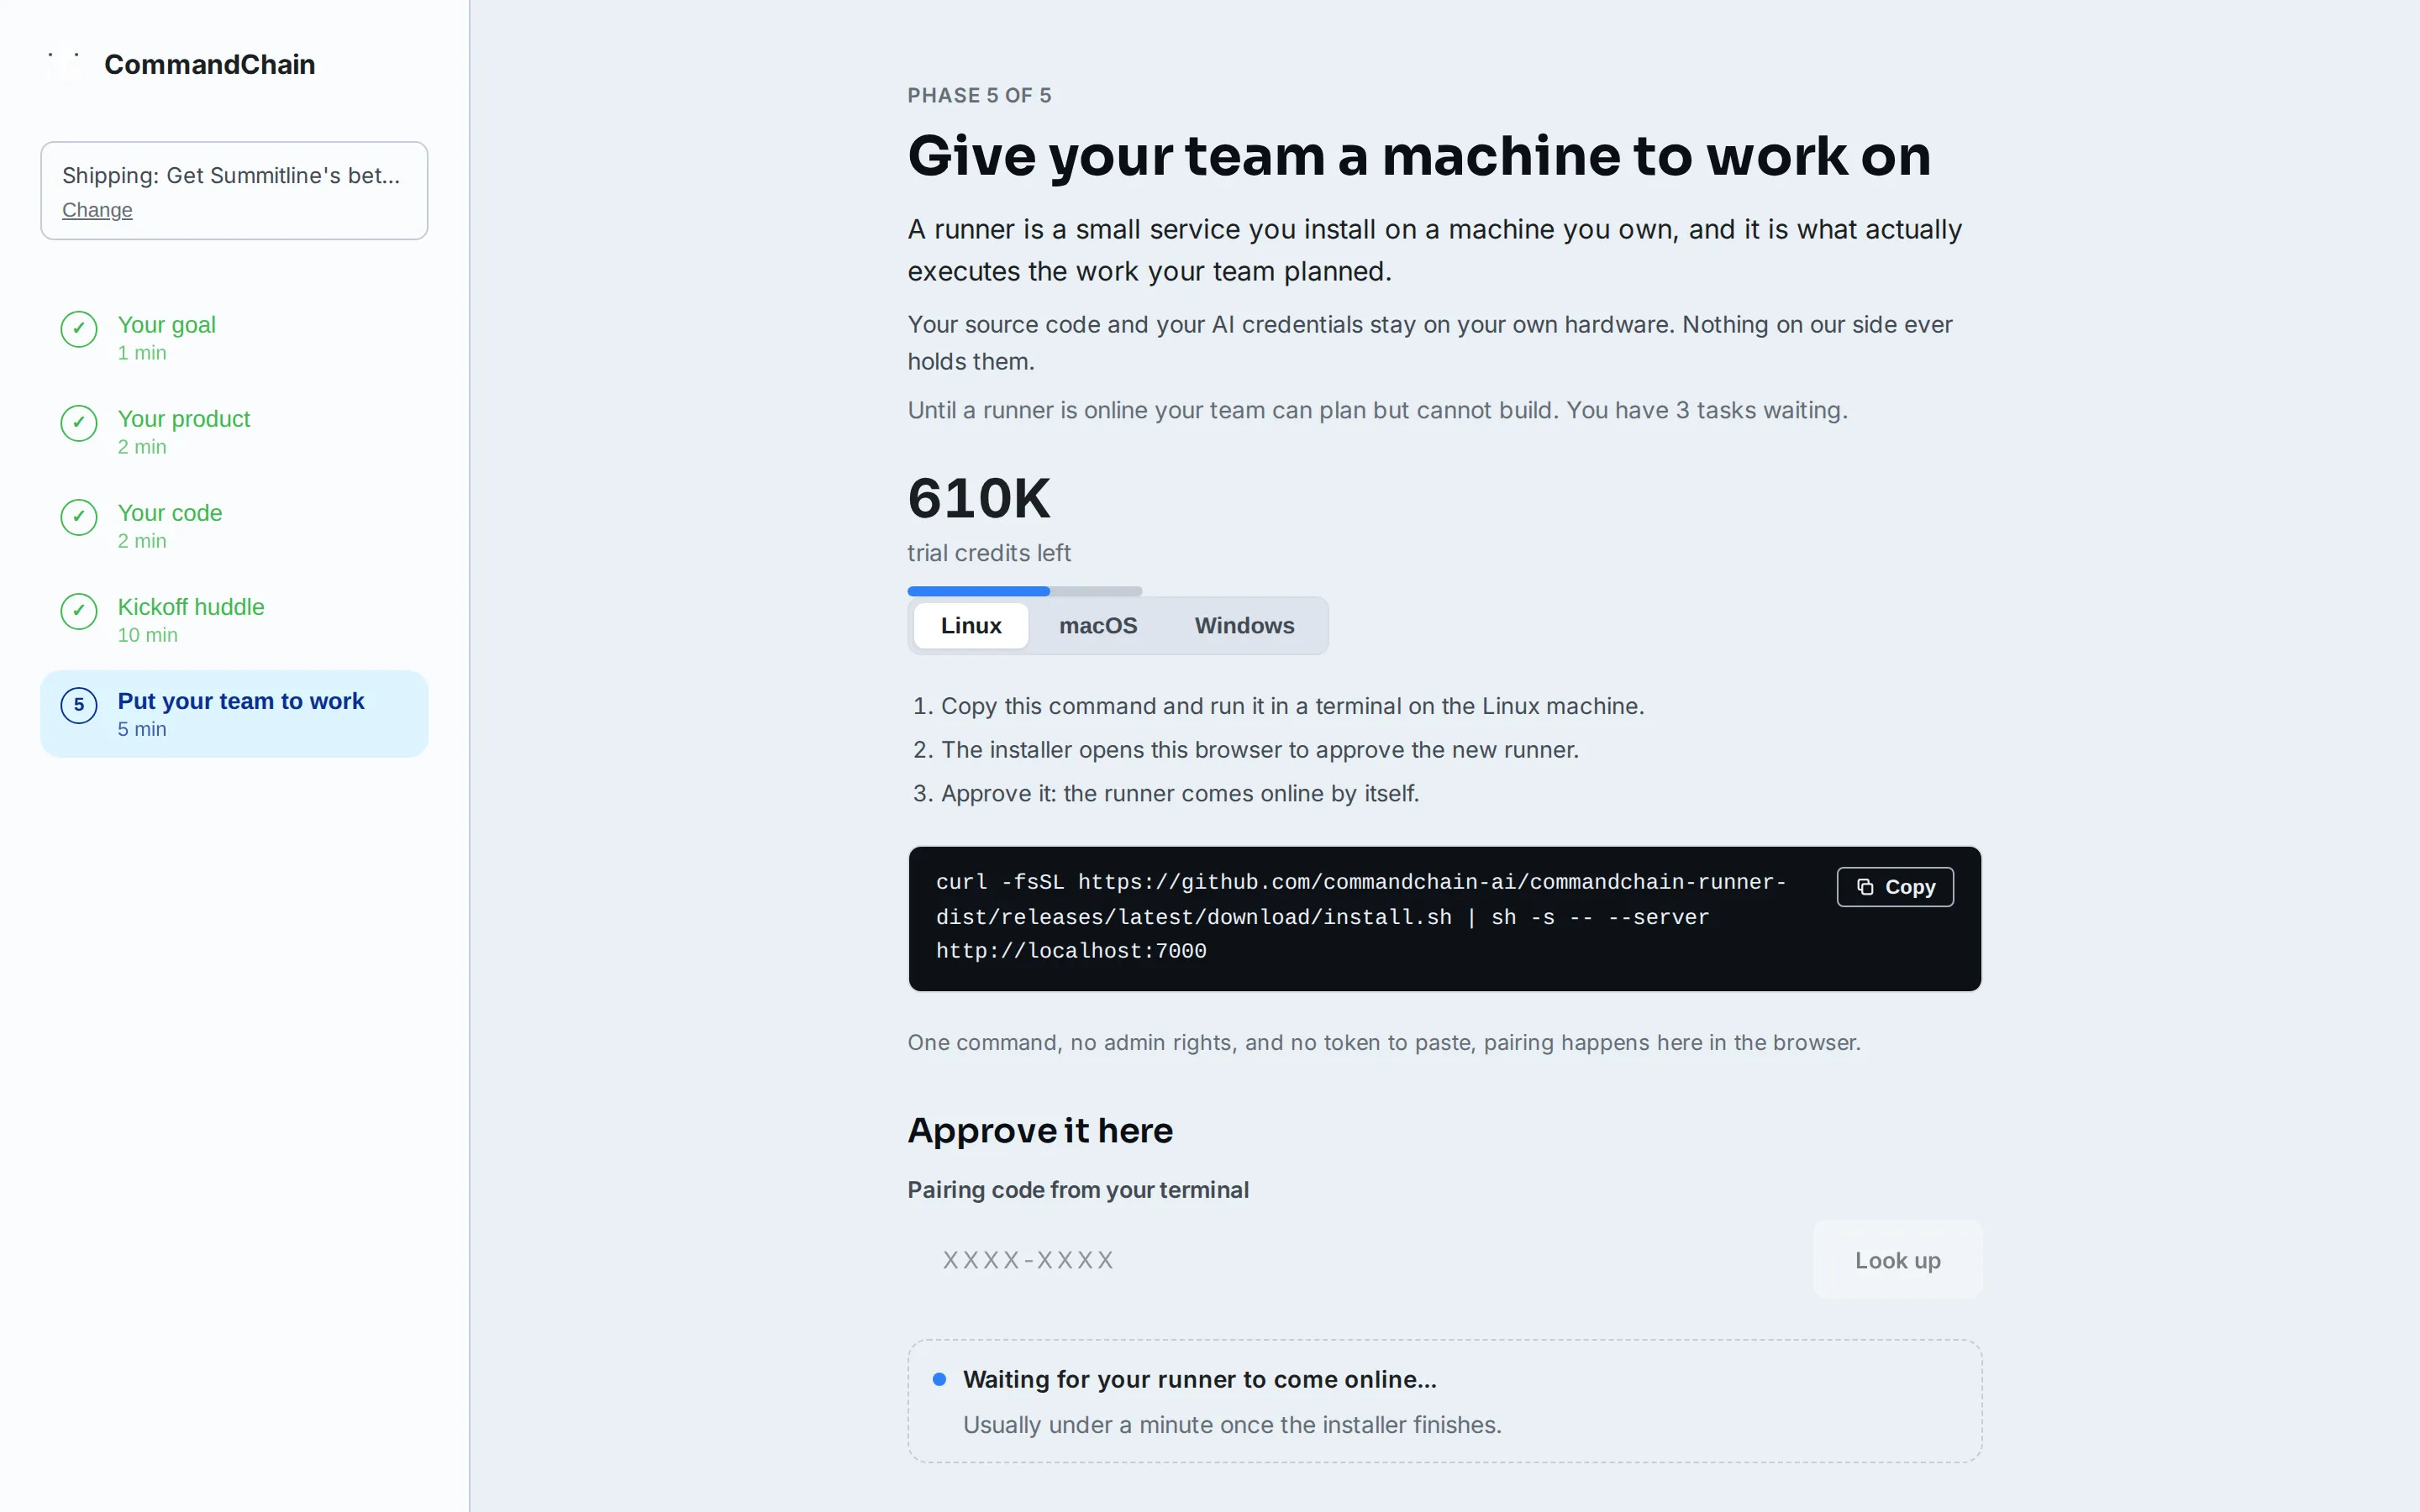Copy the curl install command
2420x1512 pixels.
[1895, 887]
